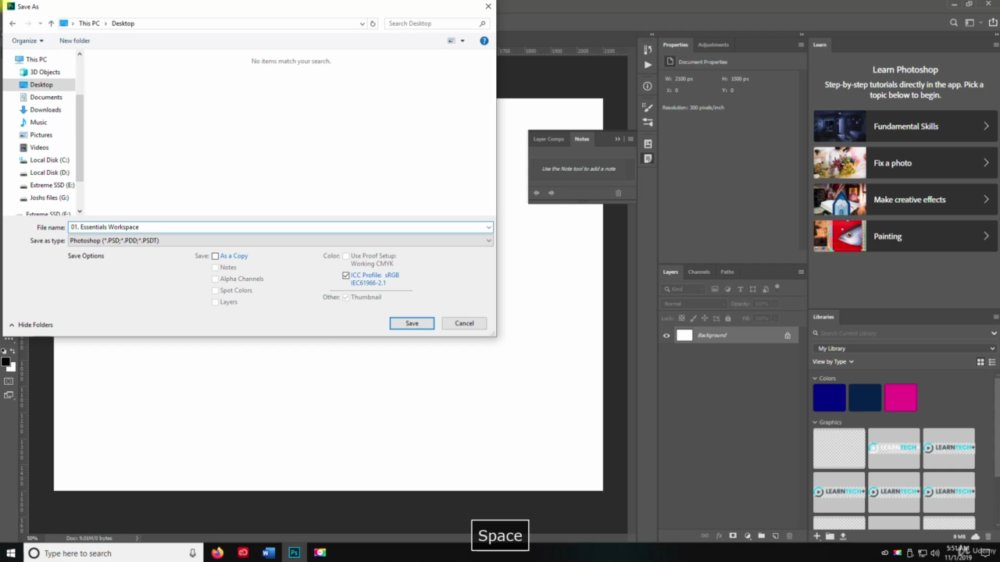
Task: Check the As a Copy checkbox
Action: pyautogui.click(x=216, y=256)
